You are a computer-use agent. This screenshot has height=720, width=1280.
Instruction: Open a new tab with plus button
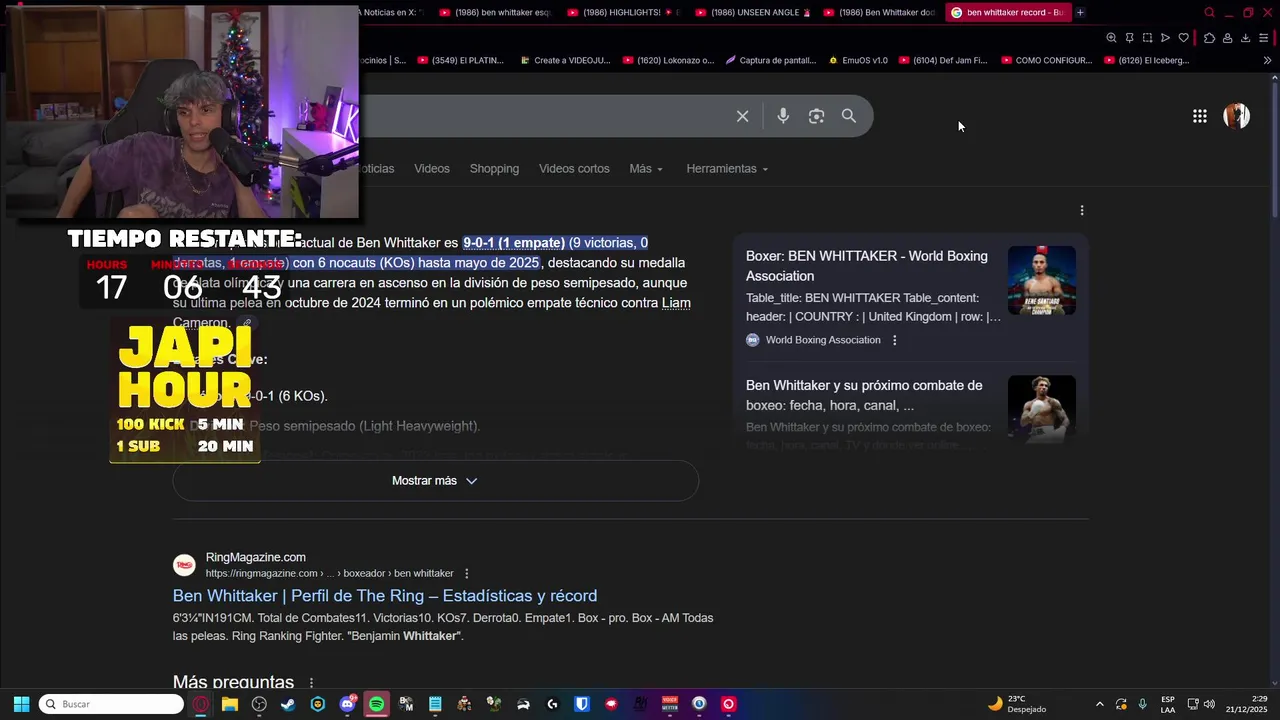[1080, 12]
